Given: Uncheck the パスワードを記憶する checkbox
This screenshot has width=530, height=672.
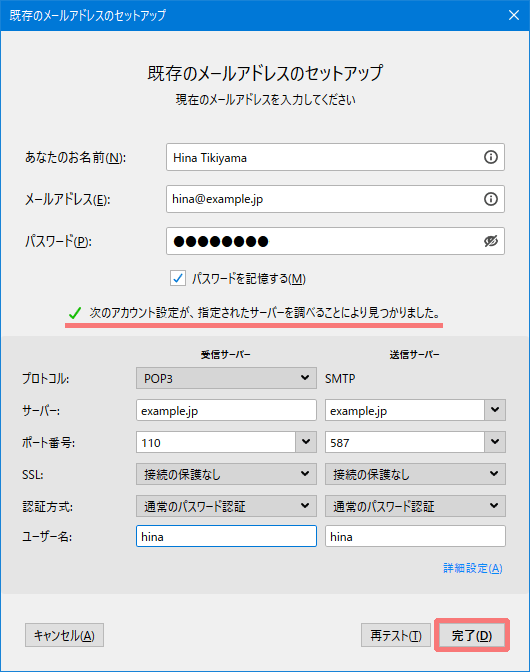Looking at the screenshot, I should (x=178, y=279).
